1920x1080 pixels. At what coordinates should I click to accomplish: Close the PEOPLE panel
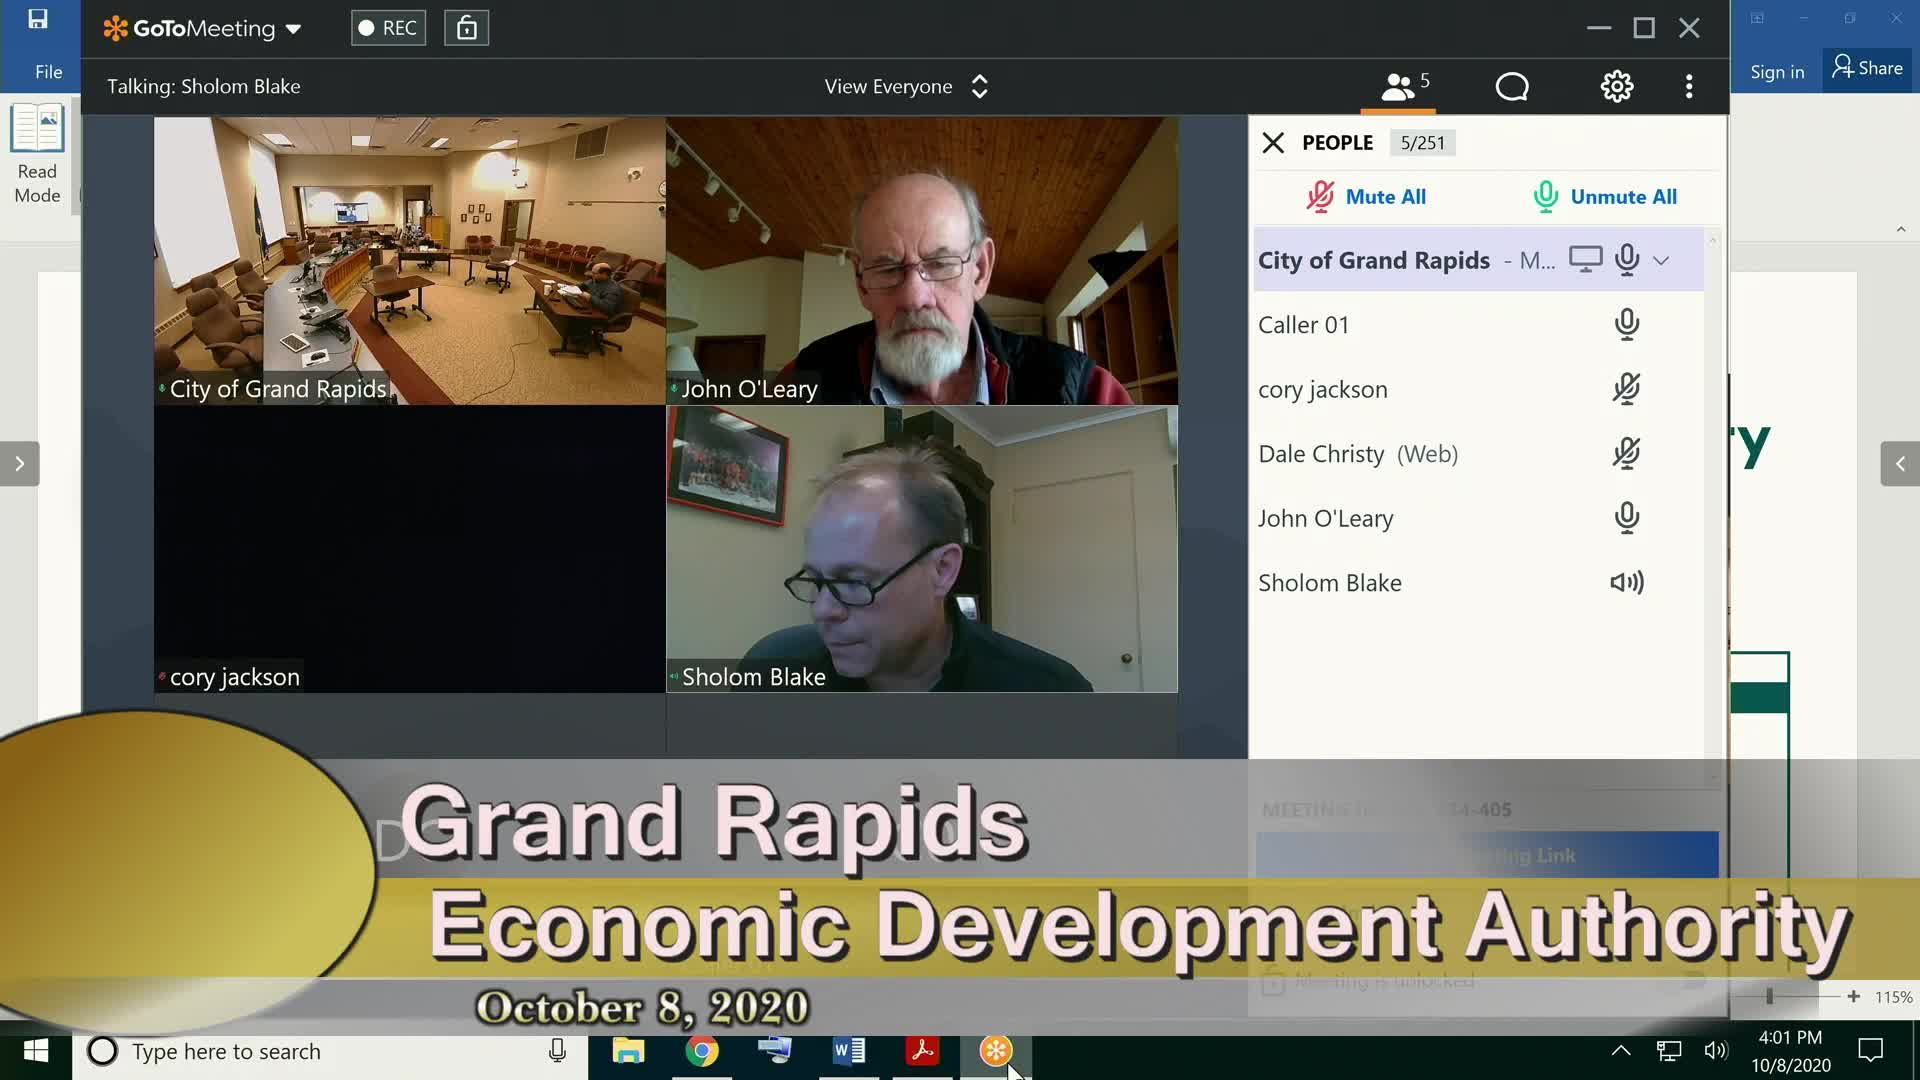click(1272, 143)
